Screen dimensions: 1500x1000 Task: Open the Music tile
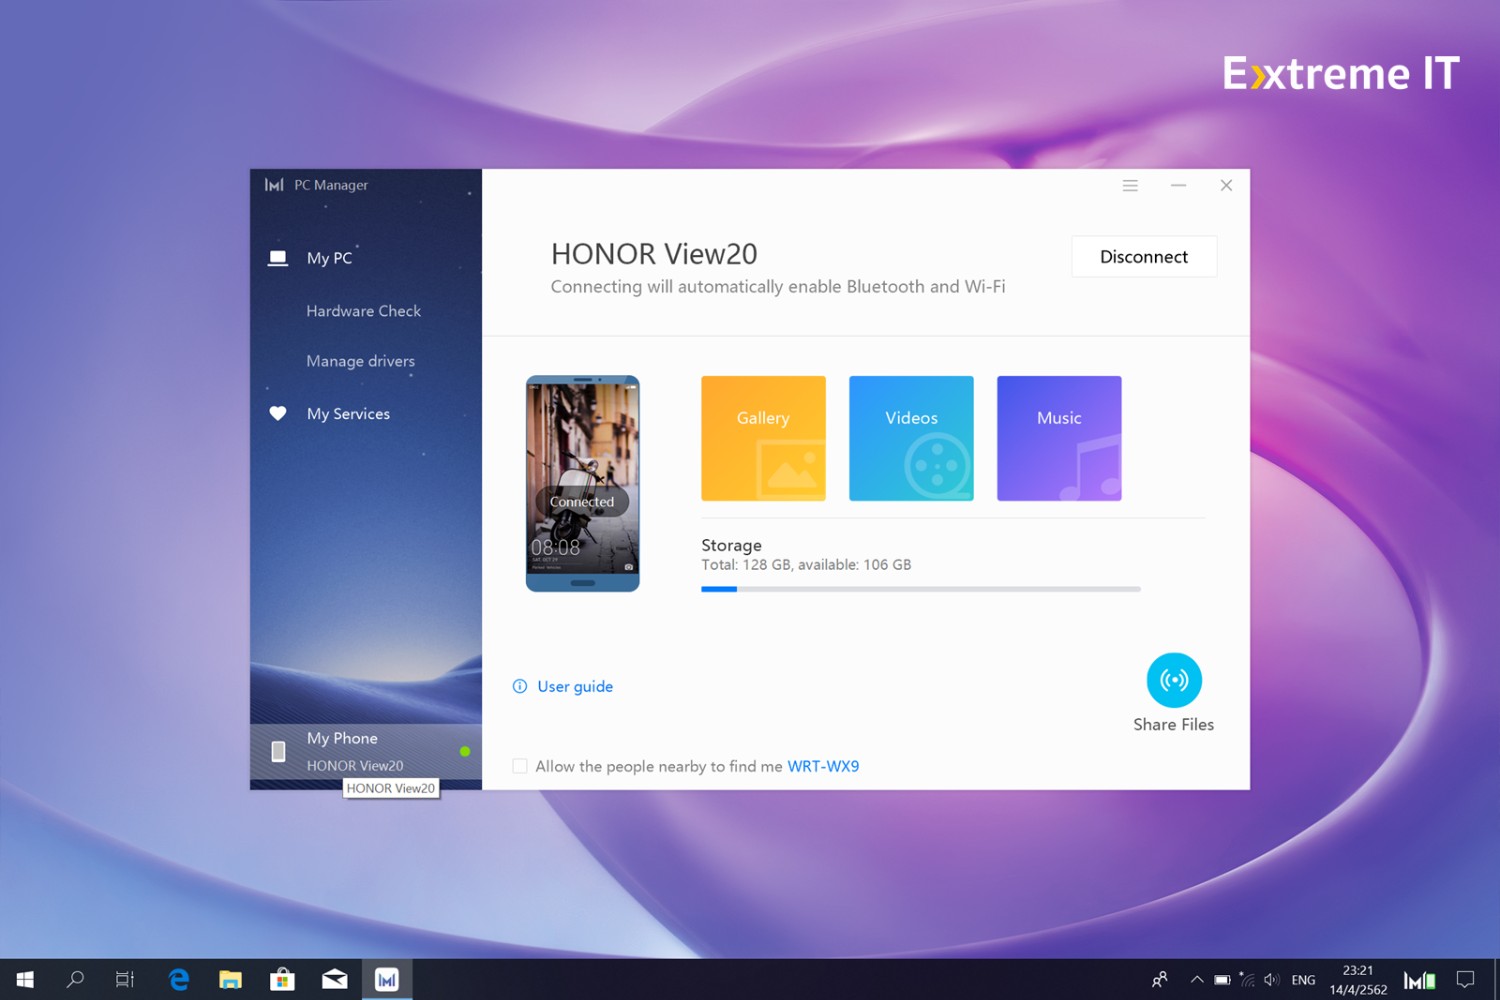tap(1059, 438)
